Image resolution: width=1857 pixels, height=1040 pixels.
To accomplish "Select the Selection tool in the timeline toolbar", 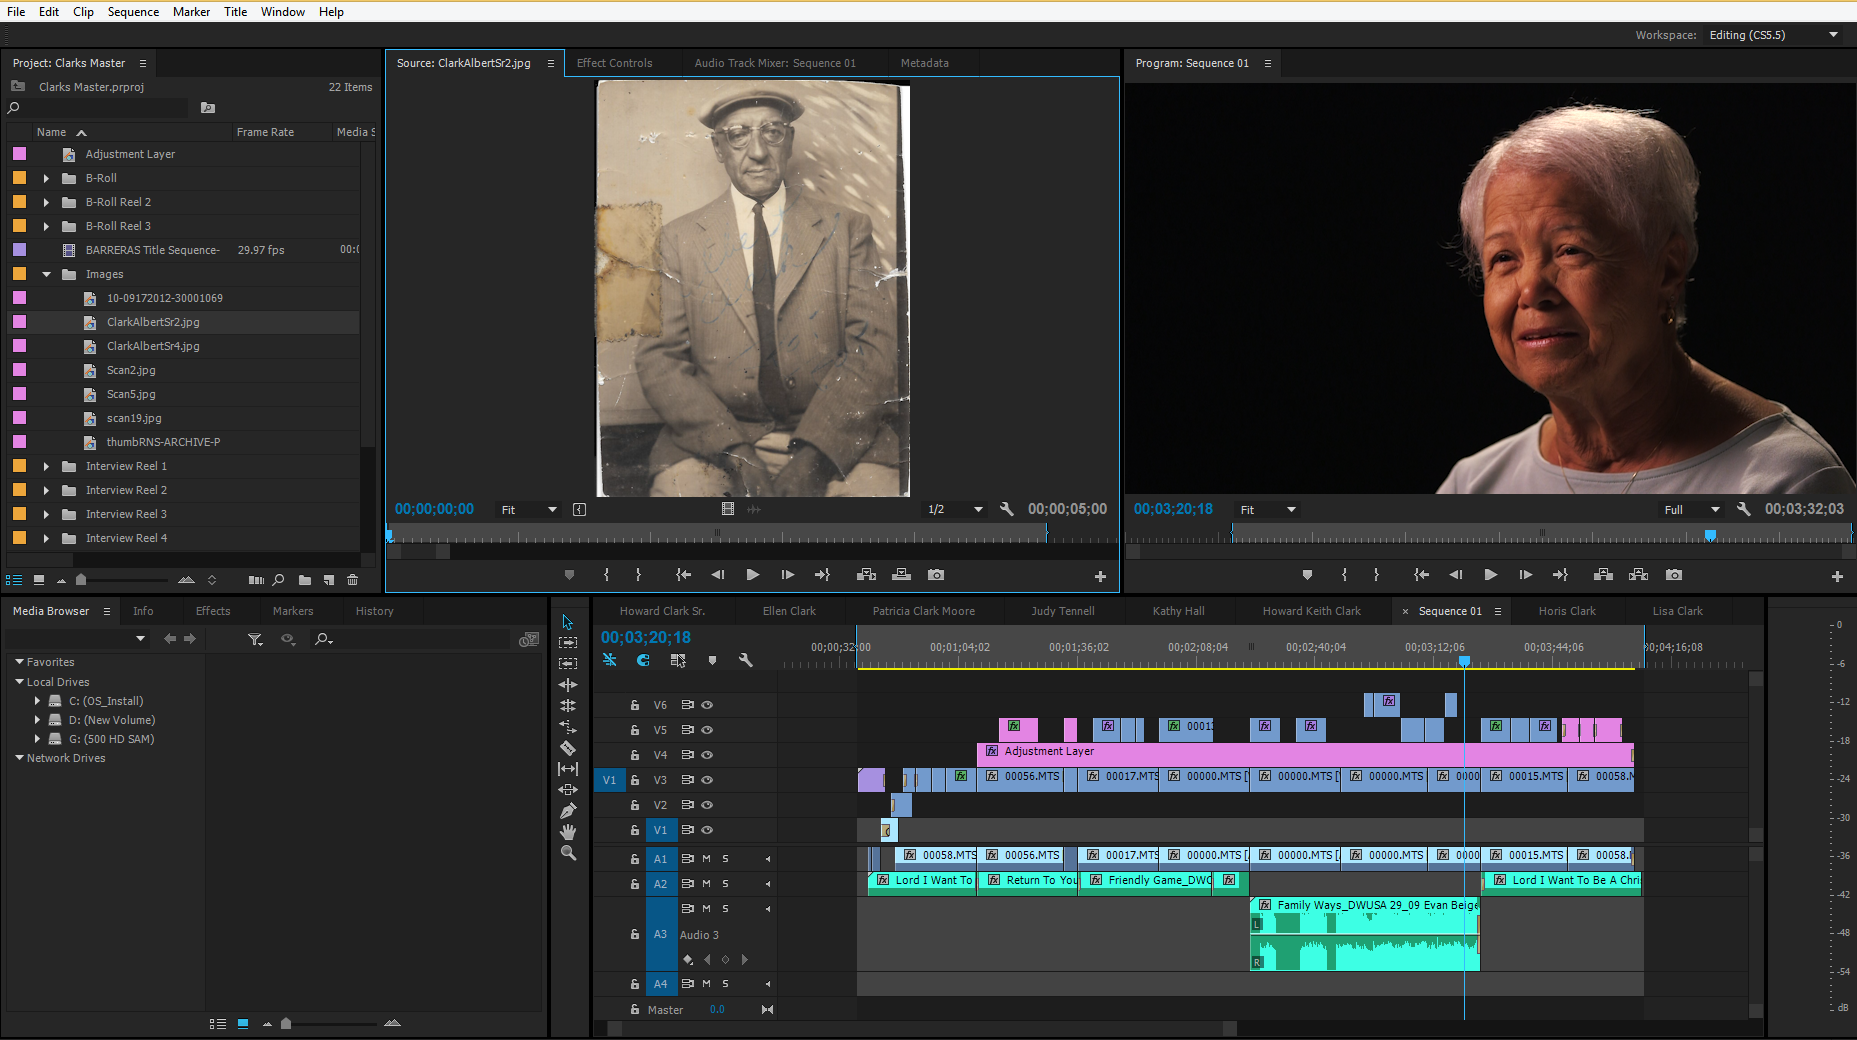I will click(x=568, y=621).
